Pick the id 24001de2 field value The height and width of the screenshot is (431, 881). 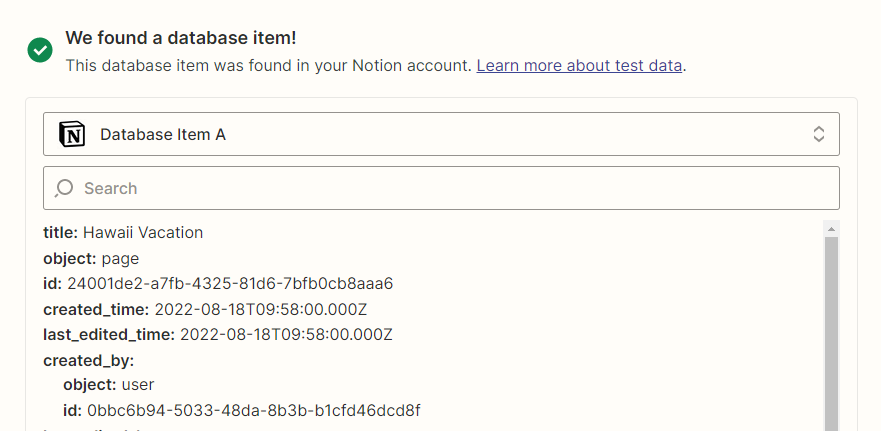[230, 284]
